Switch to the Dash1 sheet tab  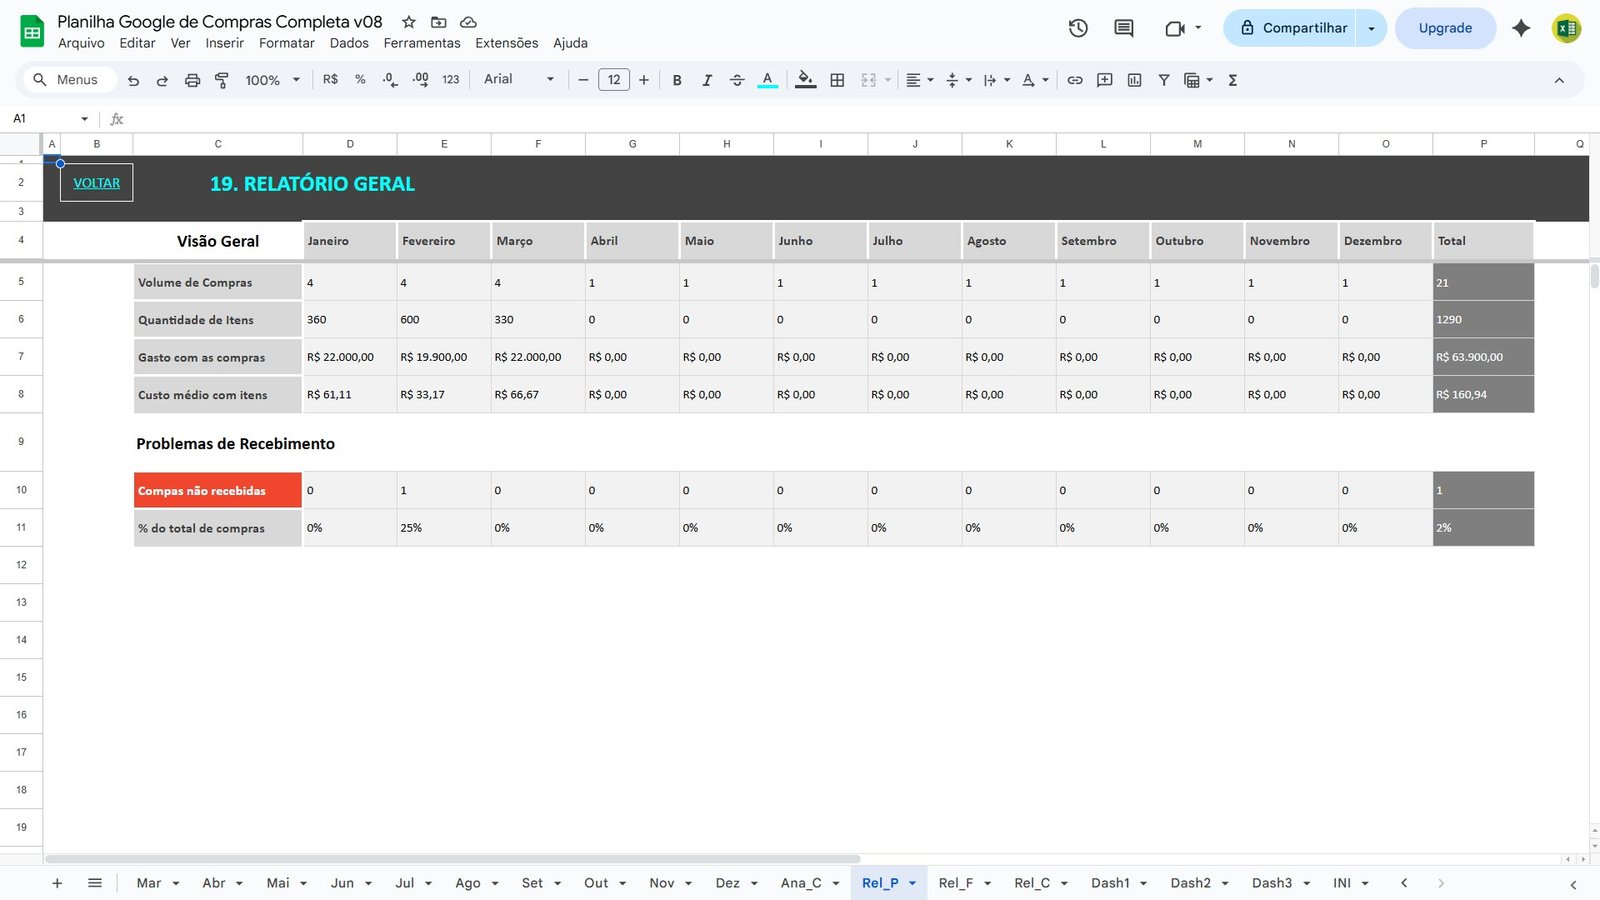tap(1110, 883)
